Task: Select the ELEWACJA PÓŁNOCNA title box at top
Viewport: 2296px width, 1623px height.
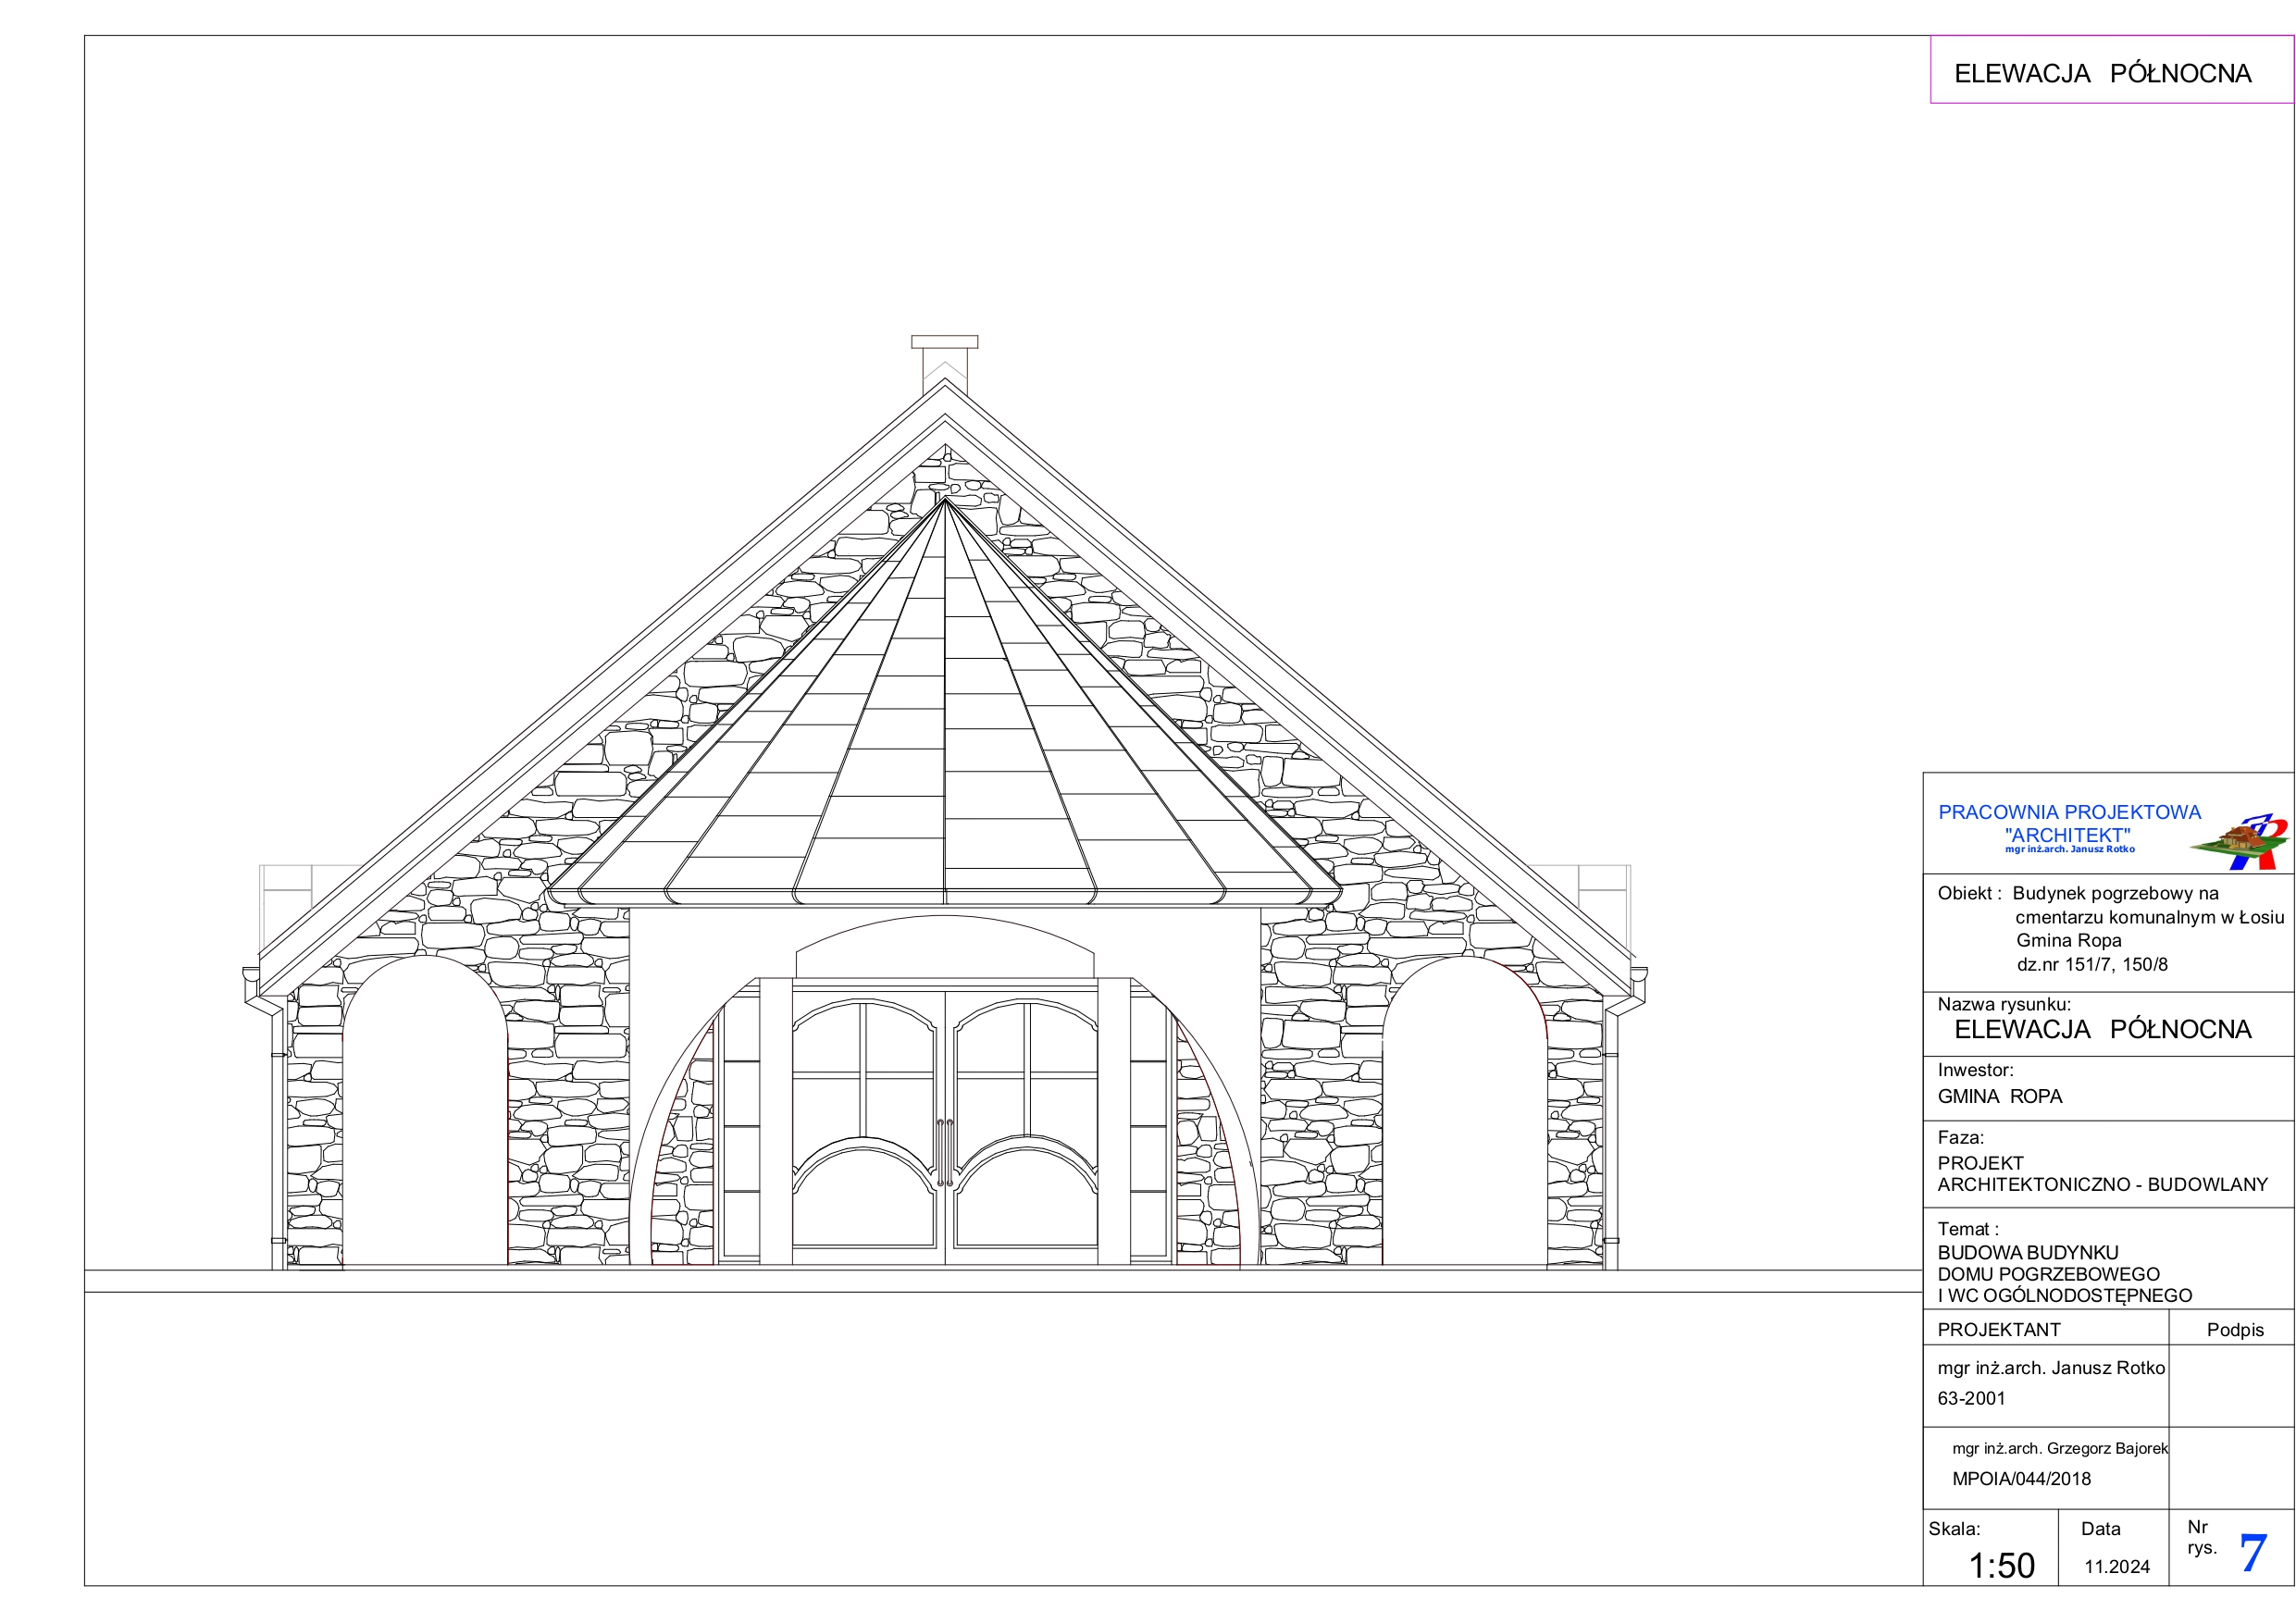Action: pyautogui.click(x=2111, y=69)
